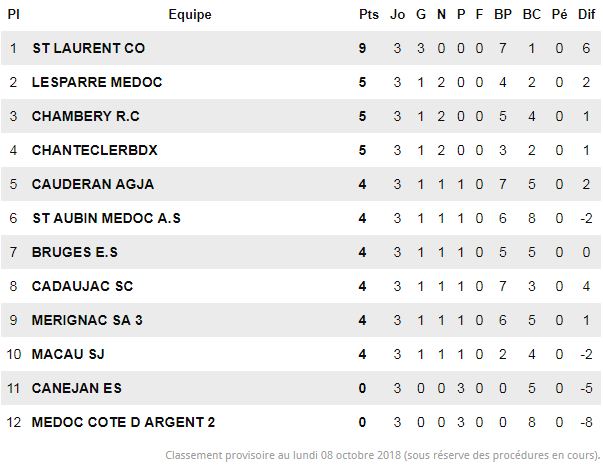Screen dimensions: 603x467
Task: Select MERIGNAC SA 3 in standings
Action: tap(87, 320)
